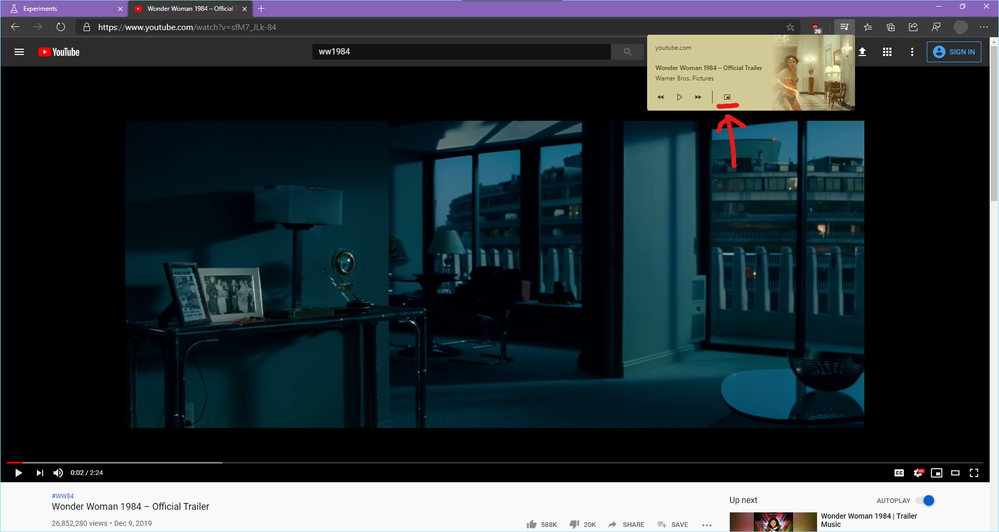999x532 pixels.
Task: Enter picture-in-picture from media popup
Action: [x=727, y=97]
